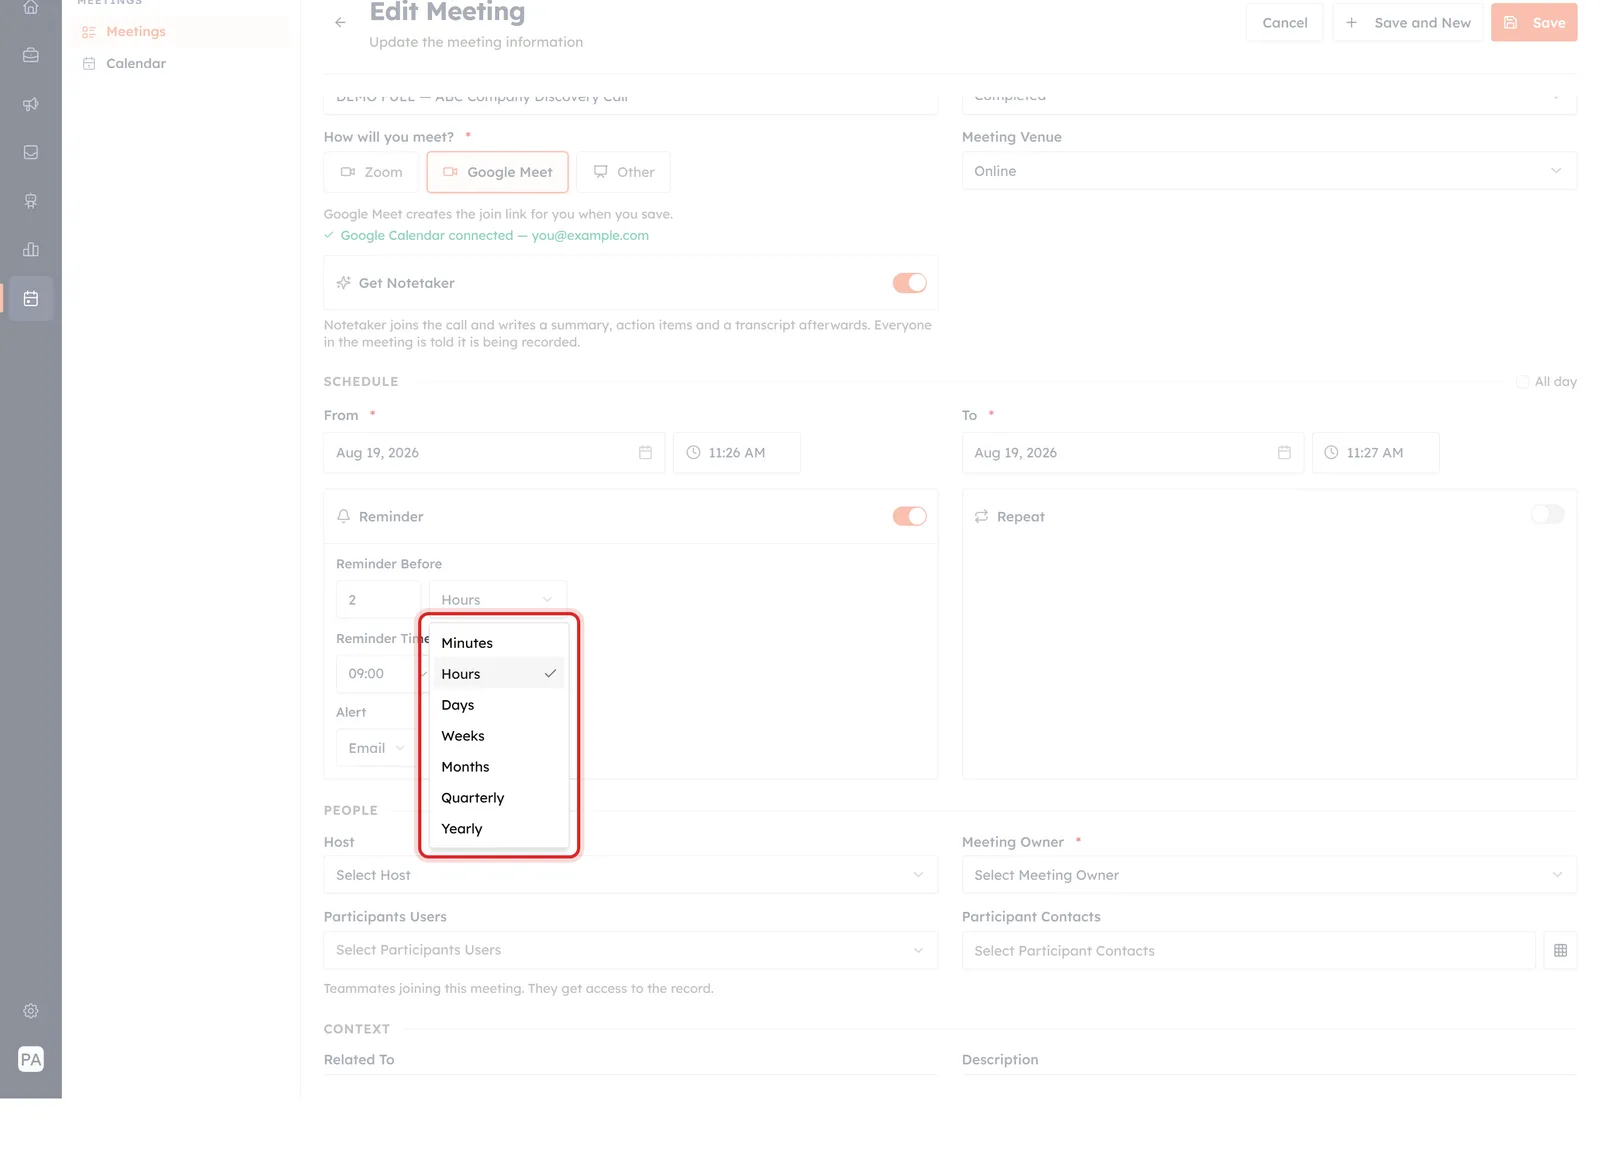The width and height of the screenshot is (1600, 1173).
Task: Open the Alert Email dropdown
Action: (x=377, y=748)
